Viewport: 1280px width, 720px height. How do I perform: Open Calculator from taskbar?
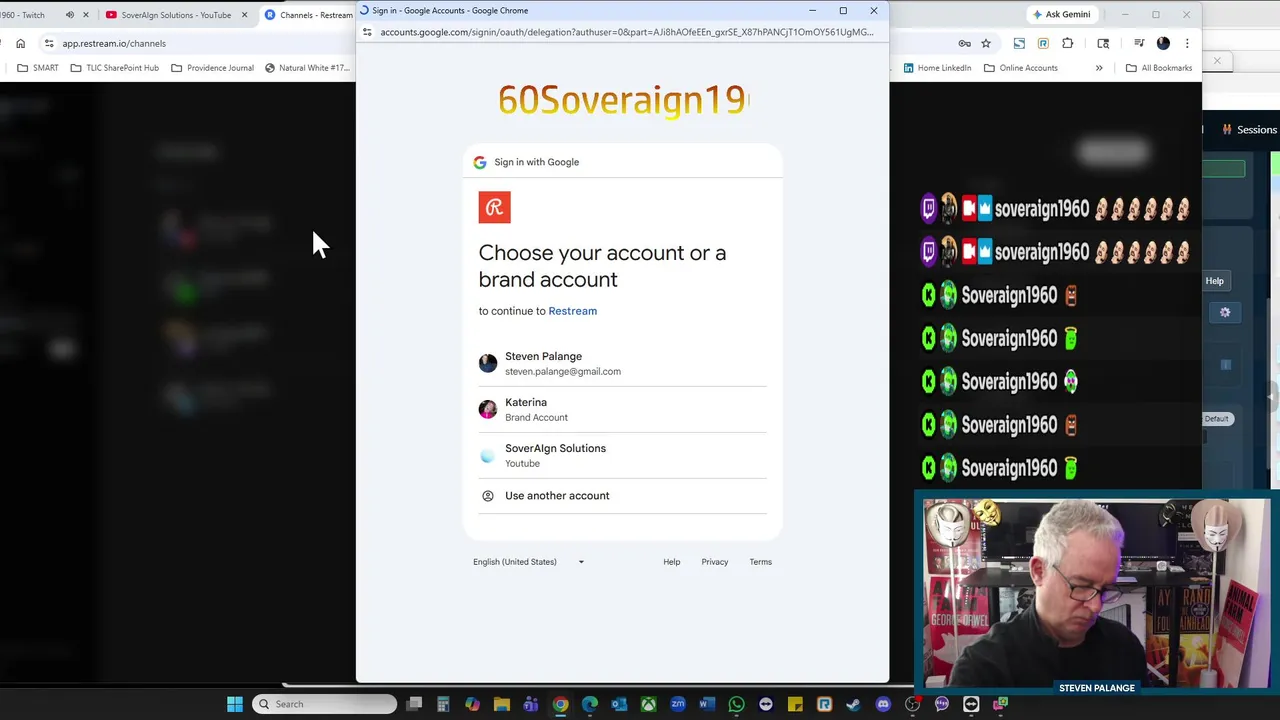pyautogui.click(x=443, y=704)
